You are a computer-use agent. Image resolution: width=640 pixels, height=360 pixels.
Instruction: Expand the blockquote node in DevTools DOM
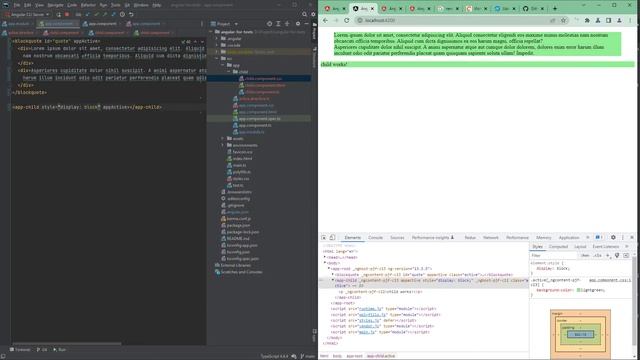tap(333, 275)
